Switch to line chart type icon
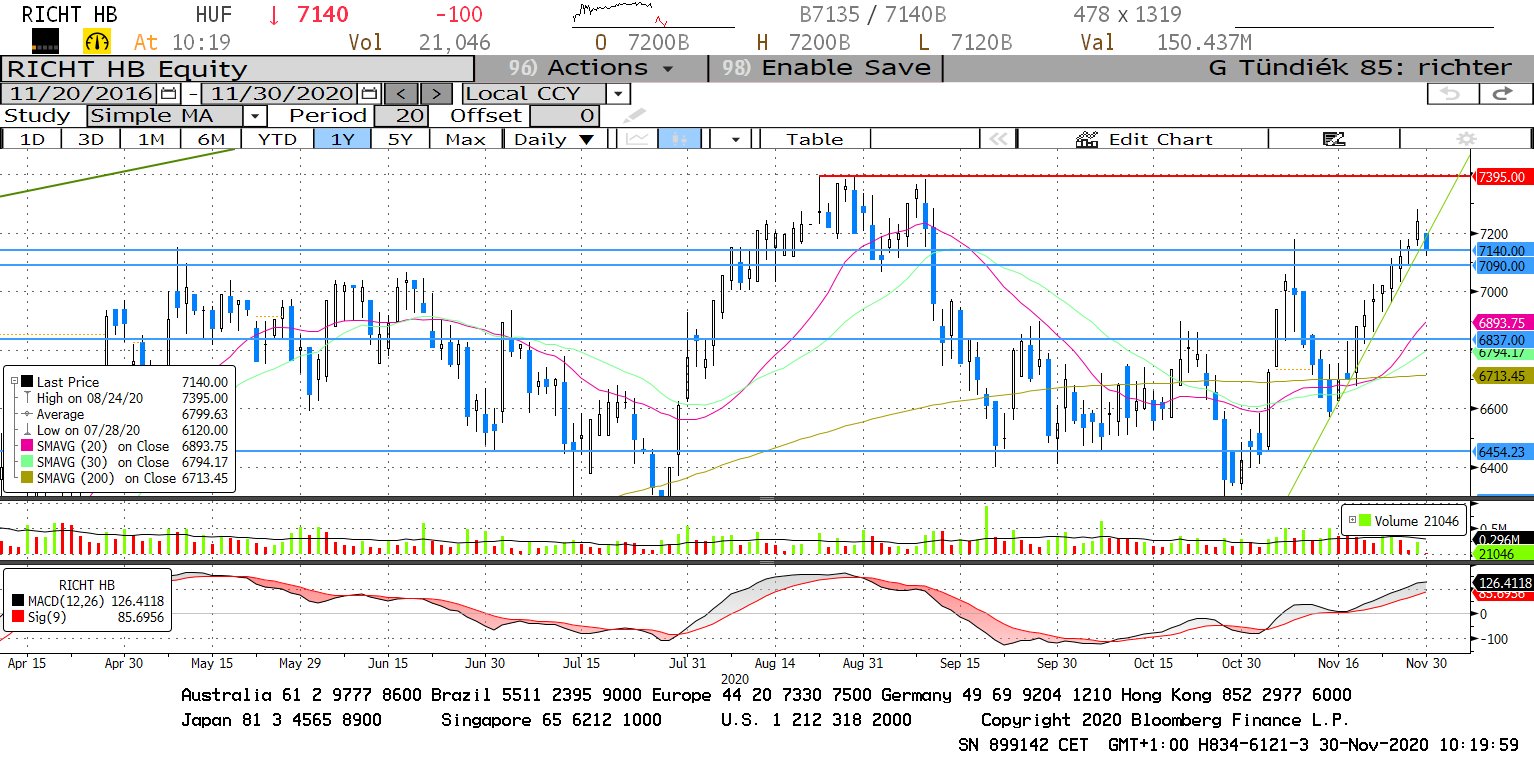This screenshot has height=774, width=1534. click(x=637, y=139)
